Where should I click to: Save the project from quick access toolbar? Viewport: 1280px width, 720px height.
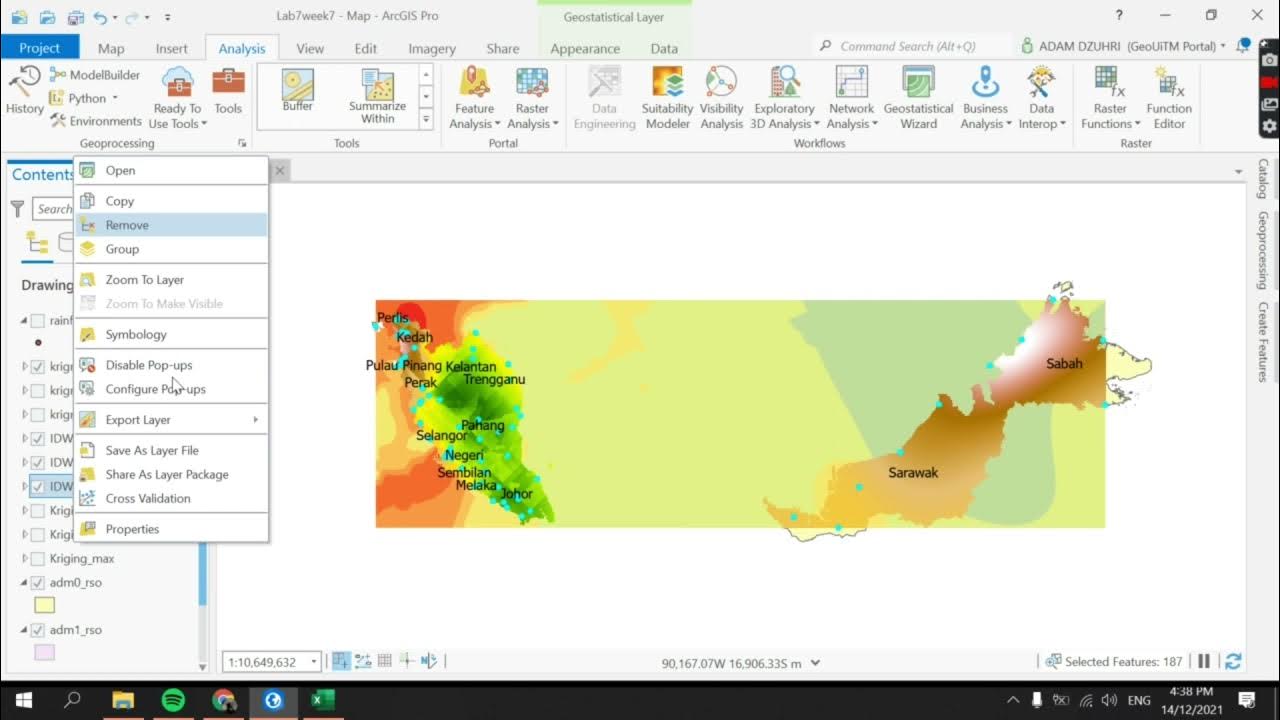pos(76,17)
